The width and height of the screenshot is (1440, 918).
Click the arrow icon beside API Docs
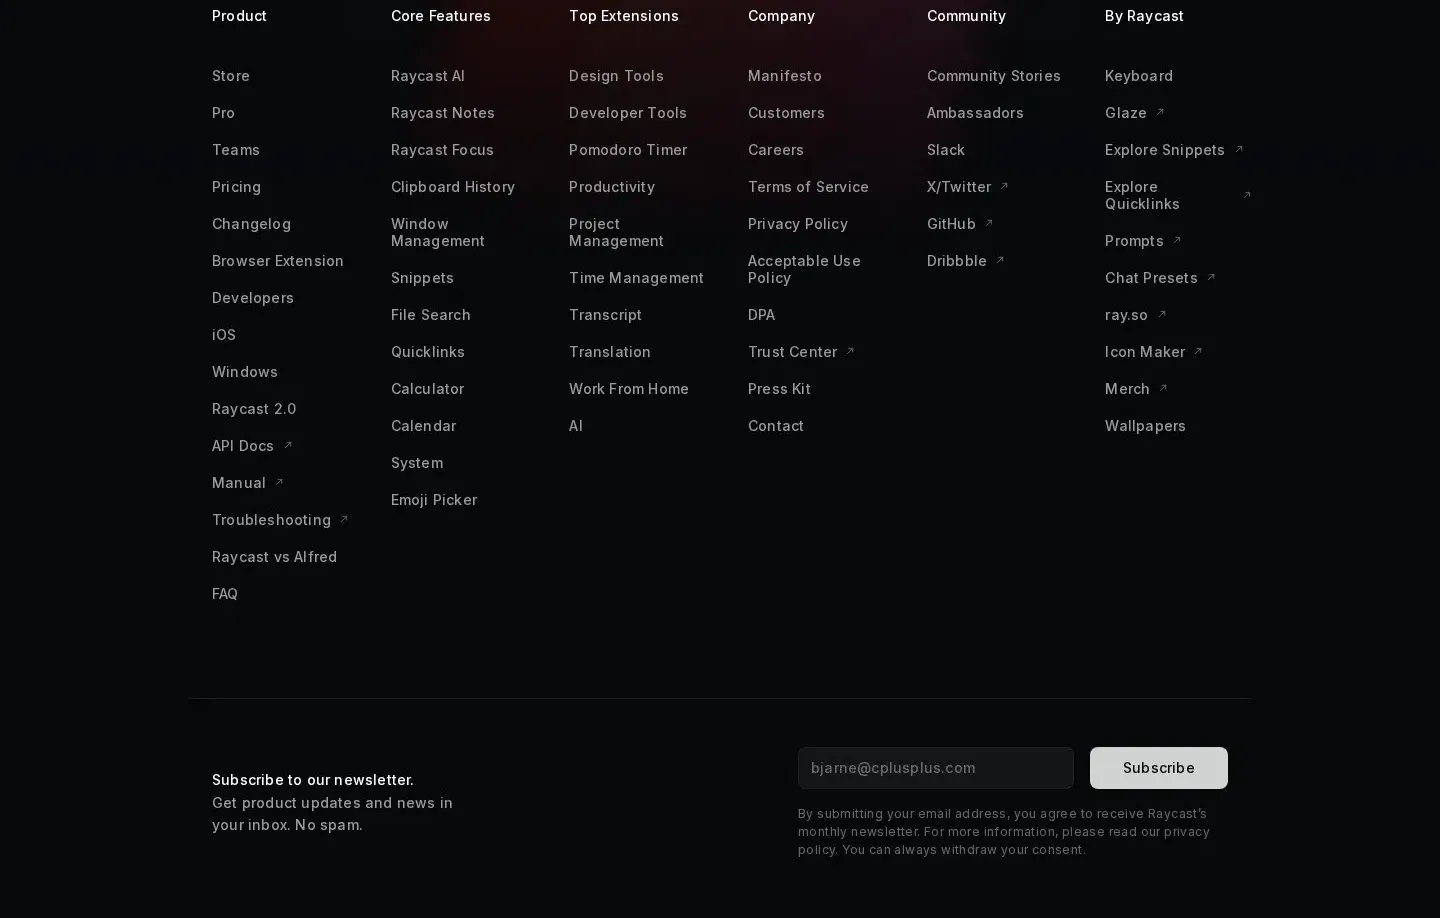coord(288,446)
